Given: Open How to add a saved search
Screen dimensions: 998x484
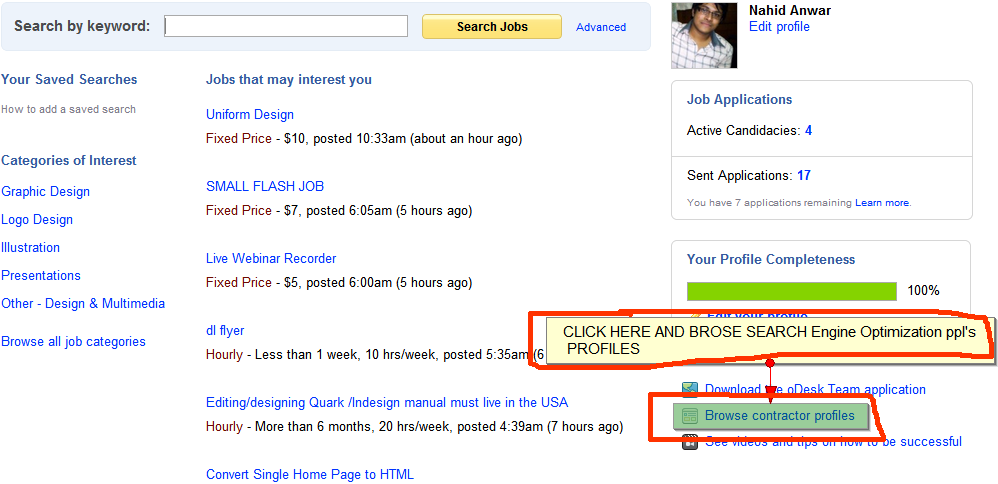Looking at the screenshot, I should point(68,109).
